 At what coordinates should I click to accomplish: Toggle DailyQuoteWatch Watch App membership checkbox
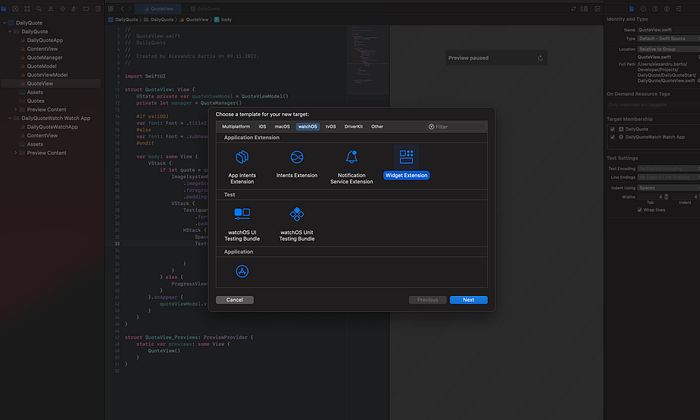click(612, 137)
